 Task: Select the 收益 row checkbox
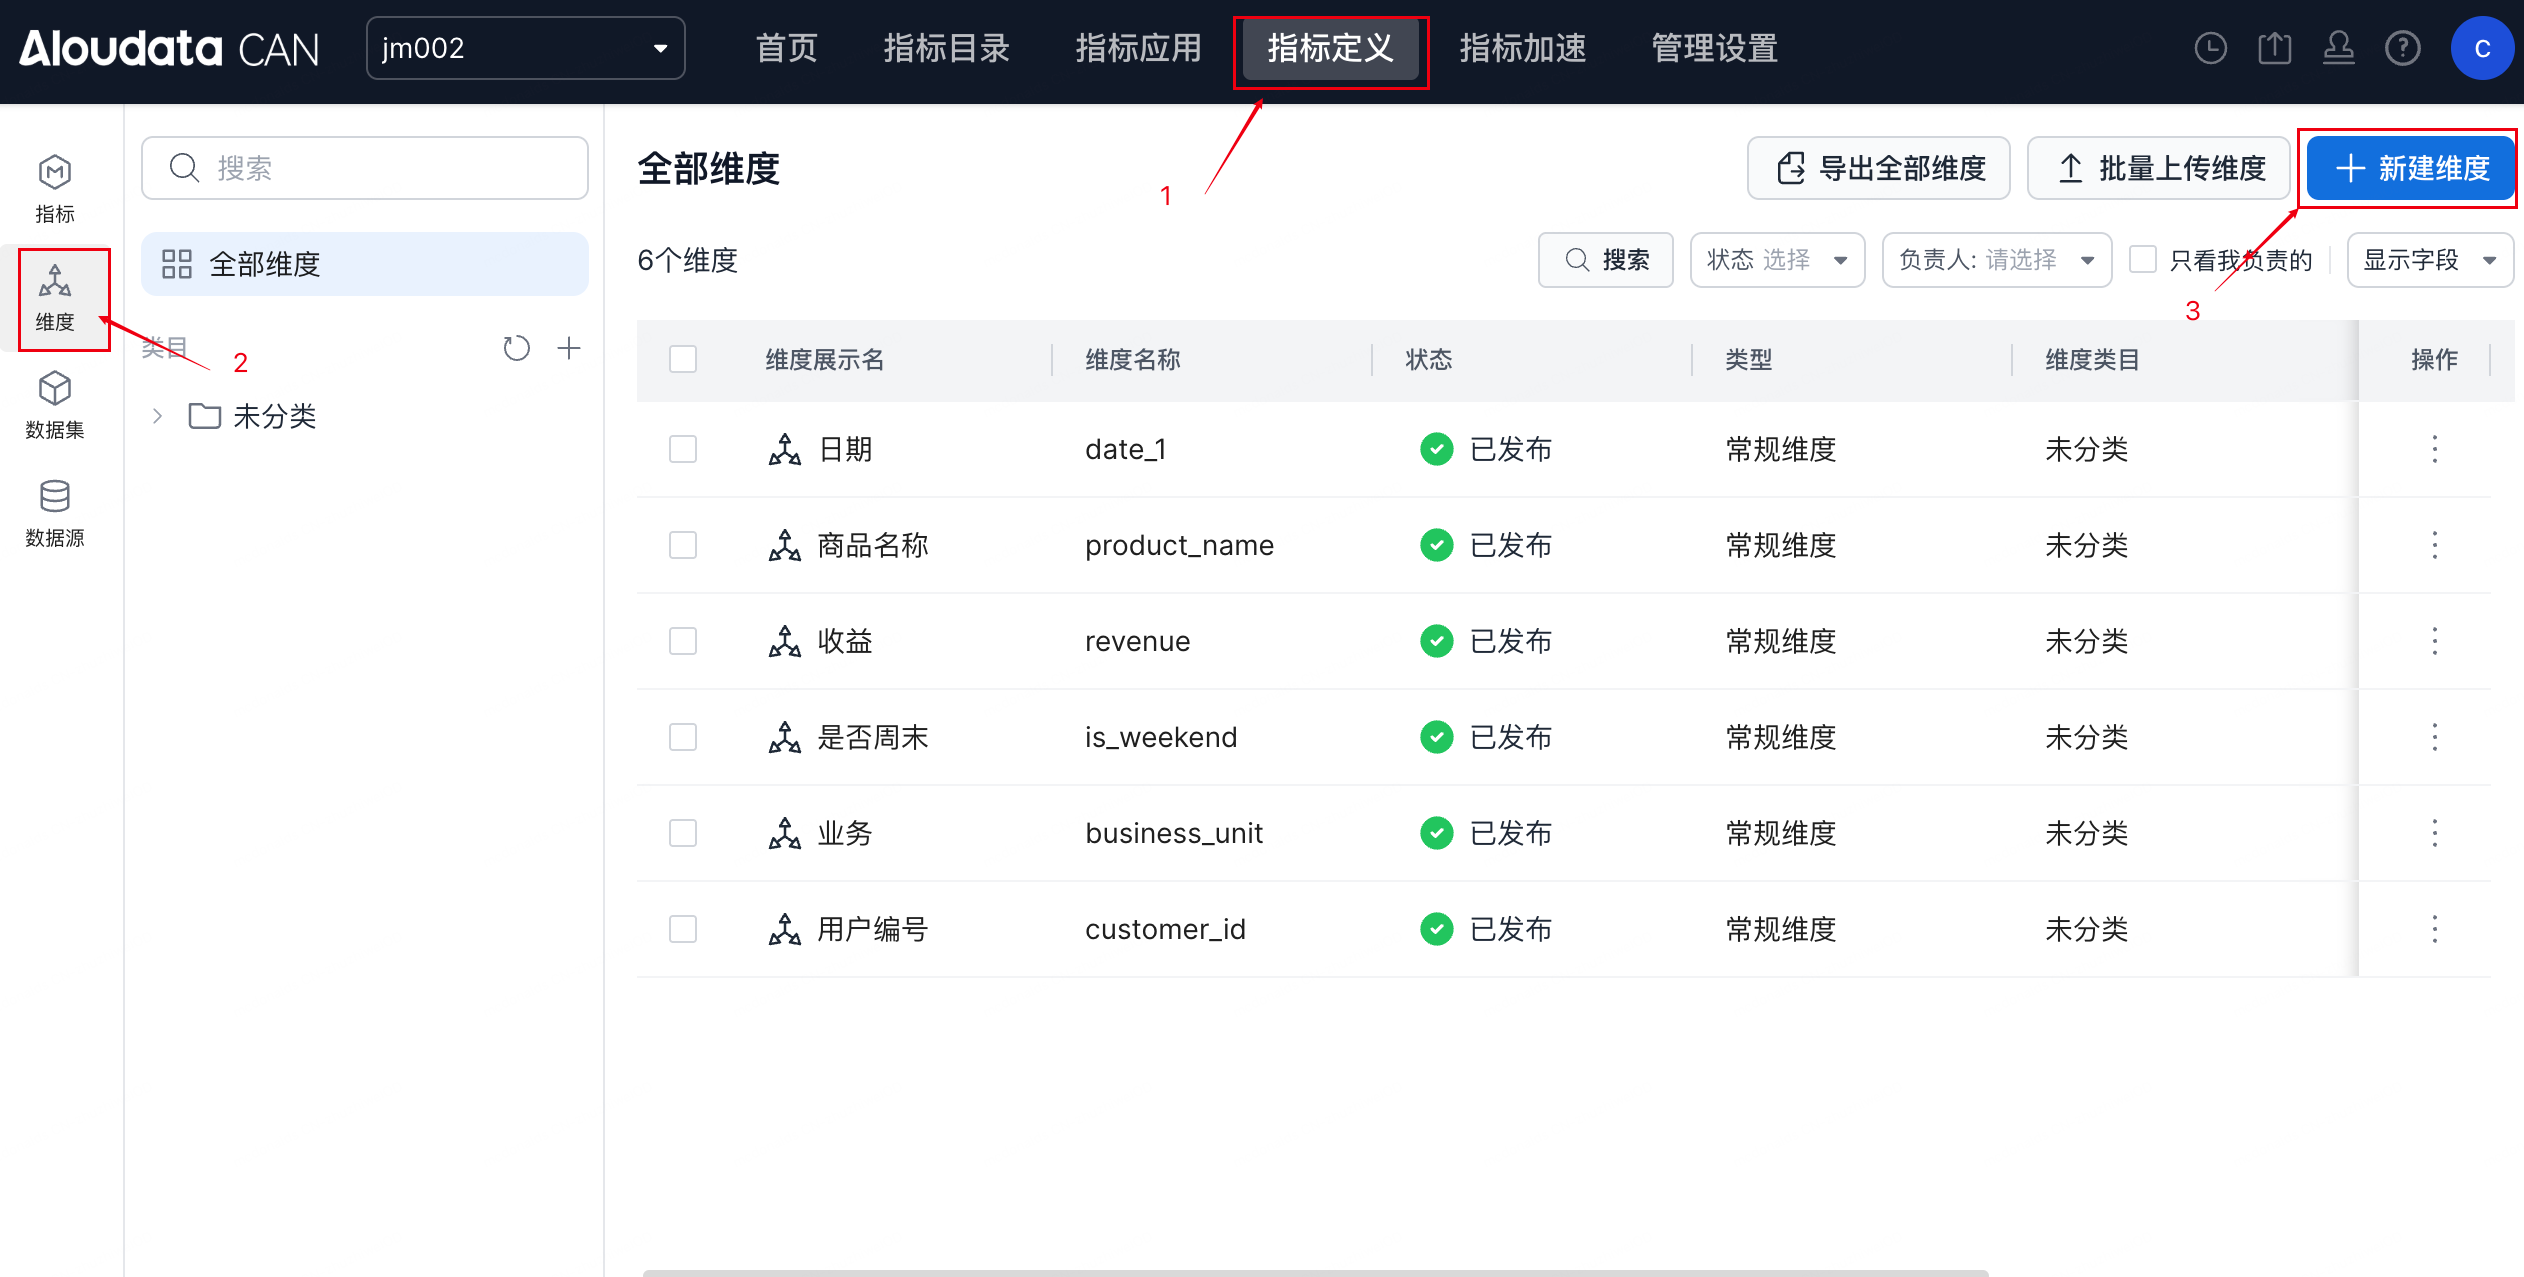pos(683,641)
